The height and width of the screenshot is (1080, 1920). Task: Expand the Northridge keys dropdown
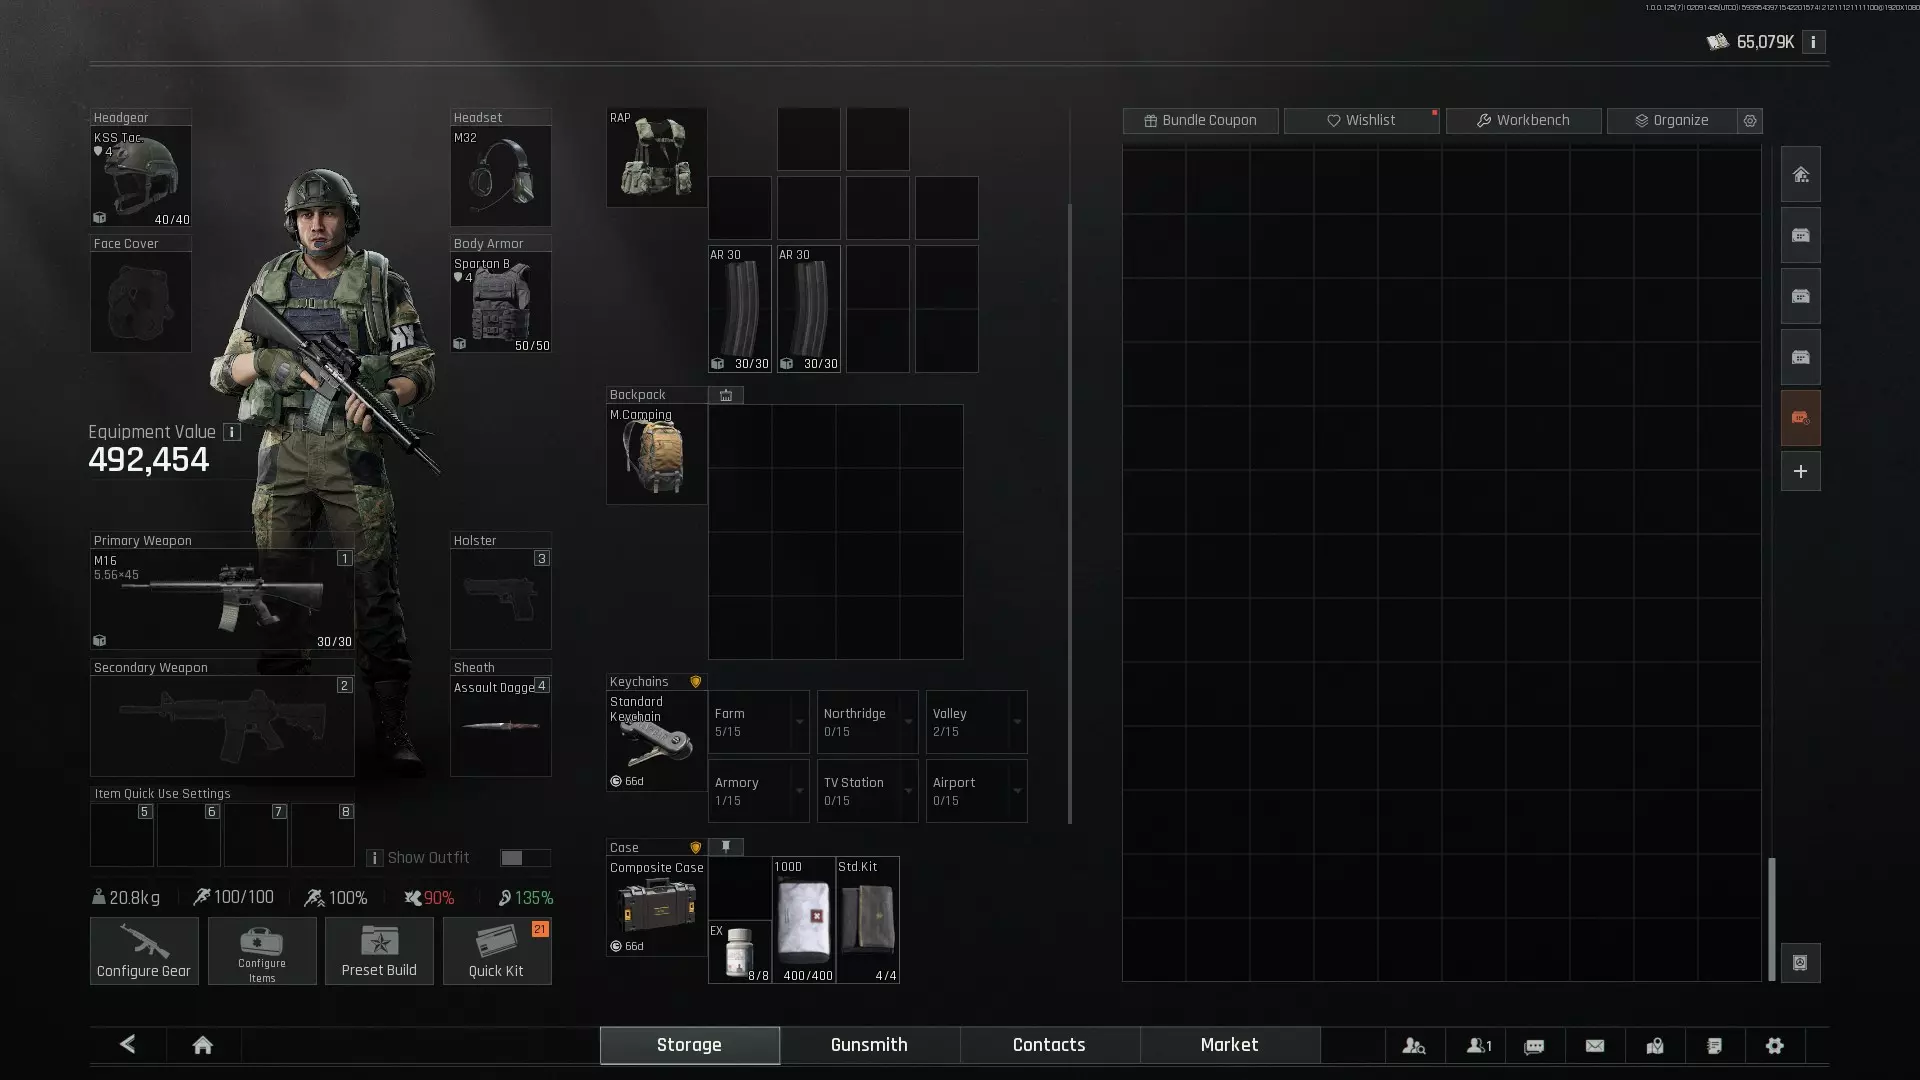coord(908,722)
